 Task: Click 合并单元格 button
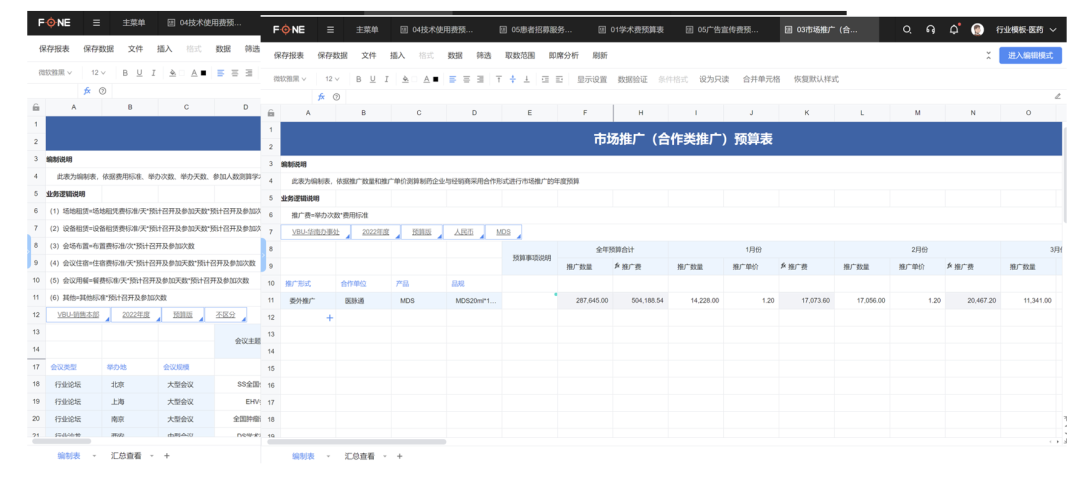pos(761,79)
